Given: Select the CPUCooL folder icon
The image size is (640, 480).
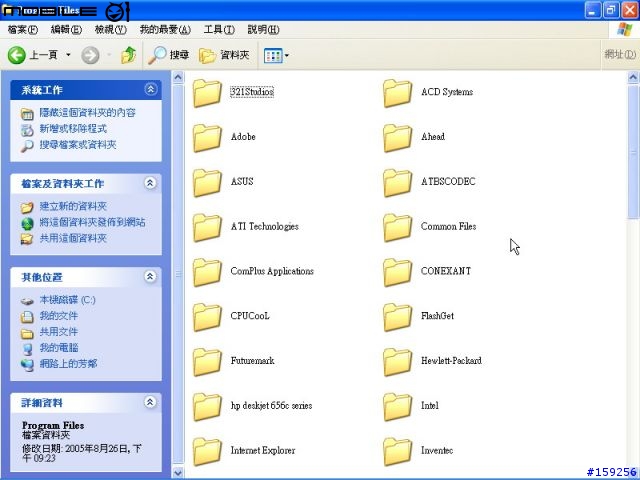Looking at the screenshot, I should 207,317.
